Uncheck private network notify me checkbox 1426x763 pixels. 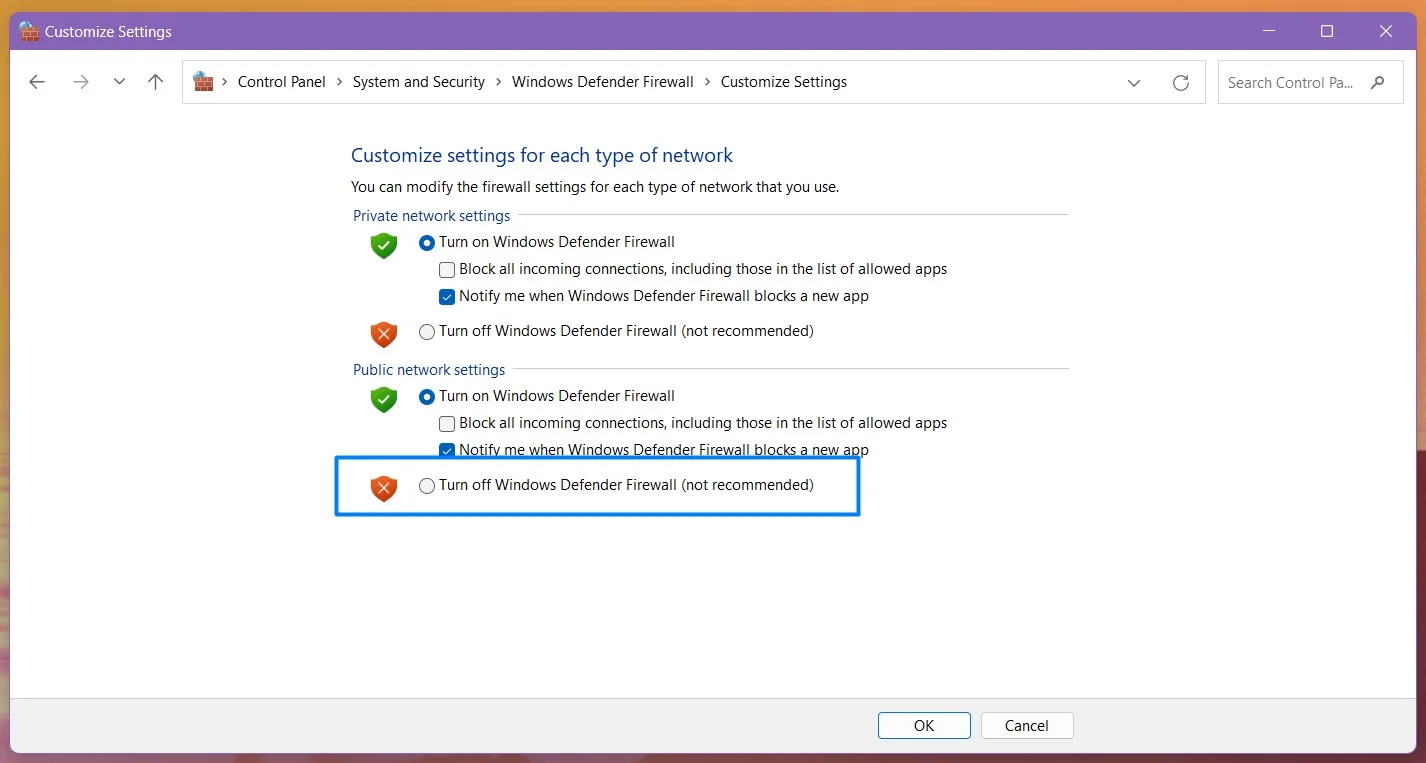(x=447, y=296)
